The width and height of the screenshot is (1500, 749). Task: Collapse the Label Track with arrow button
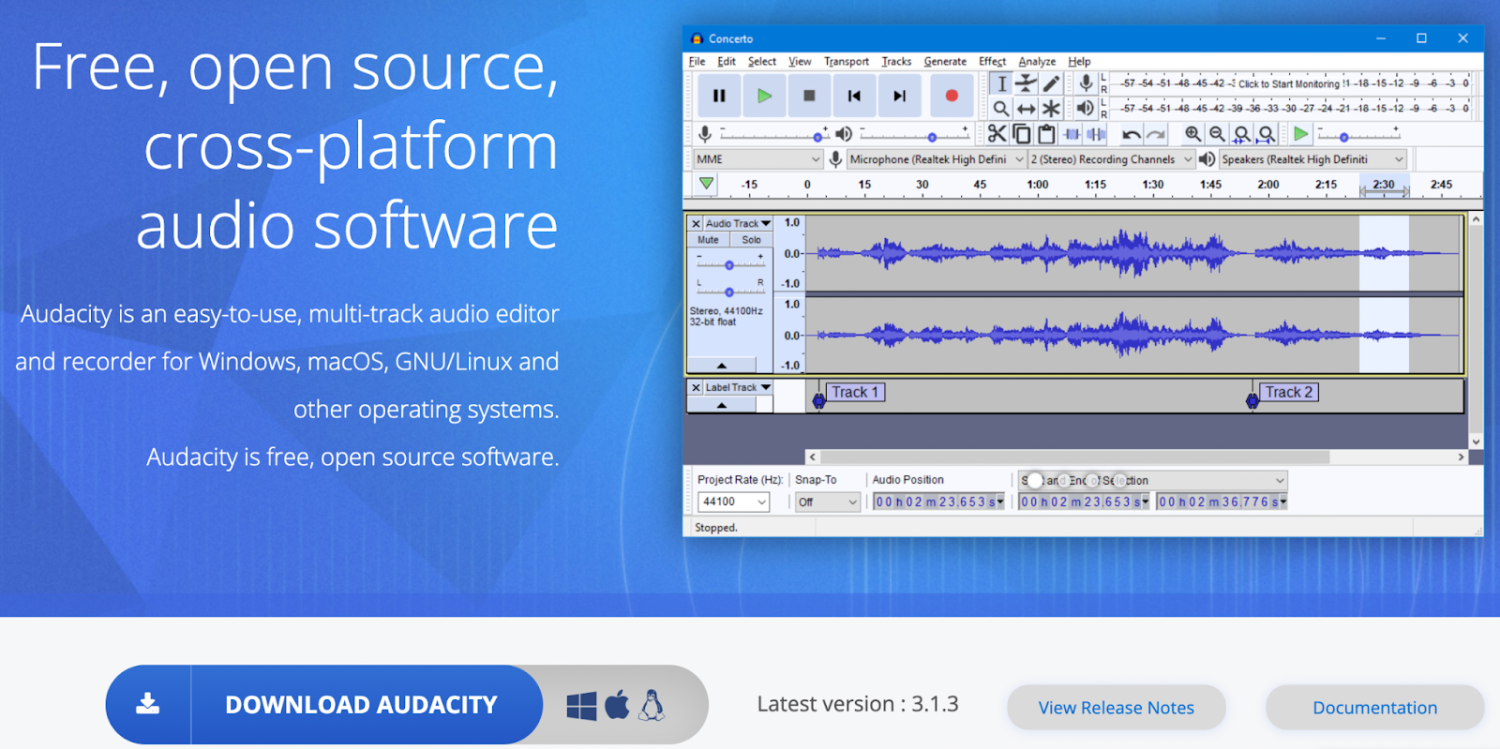point(721,405)
